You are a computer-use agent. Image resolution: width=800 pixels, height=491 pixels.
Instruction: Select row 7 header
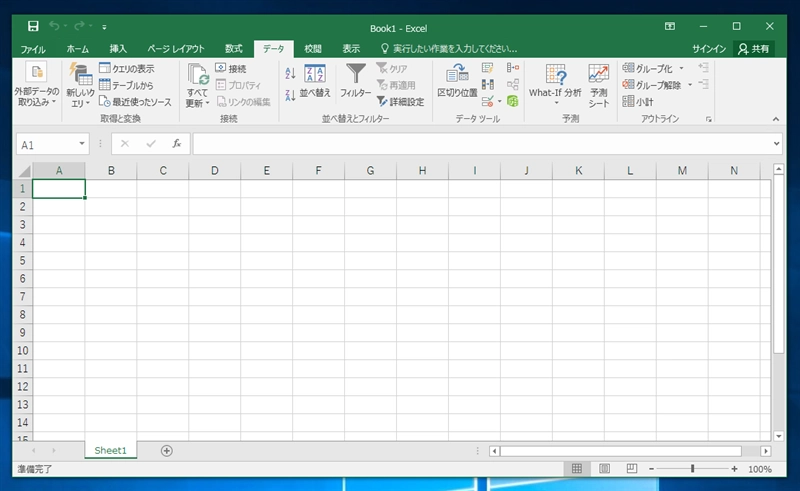[x=22, y=297]
